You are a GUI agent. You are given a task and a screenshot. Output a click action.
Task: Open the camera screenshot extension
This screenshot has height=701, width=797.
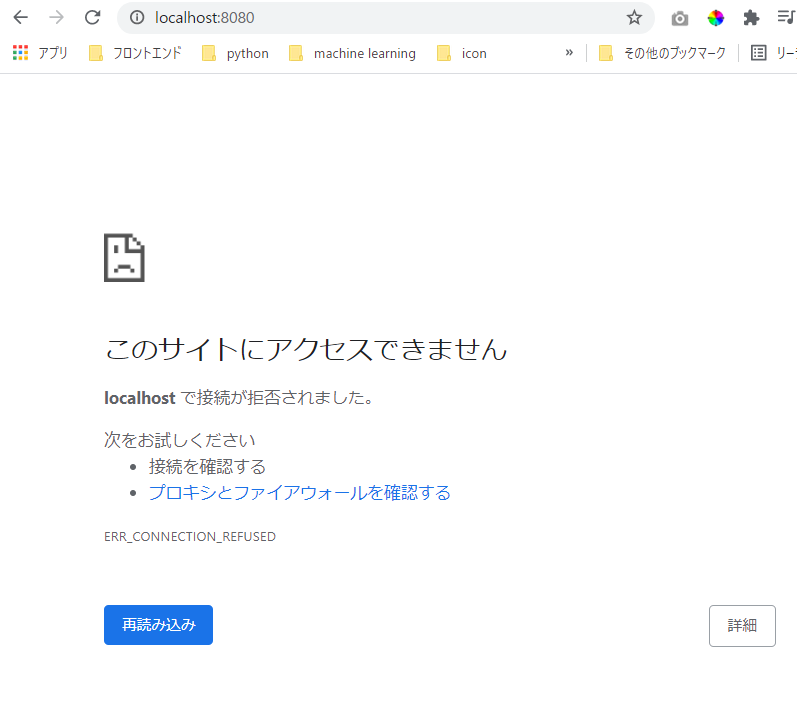(x=680, y=19)
